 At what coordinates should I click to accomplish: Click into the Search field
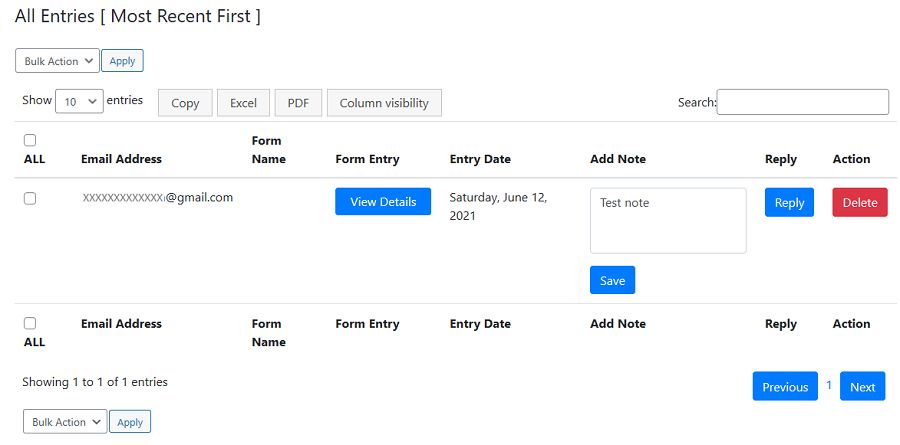(802, 102)
